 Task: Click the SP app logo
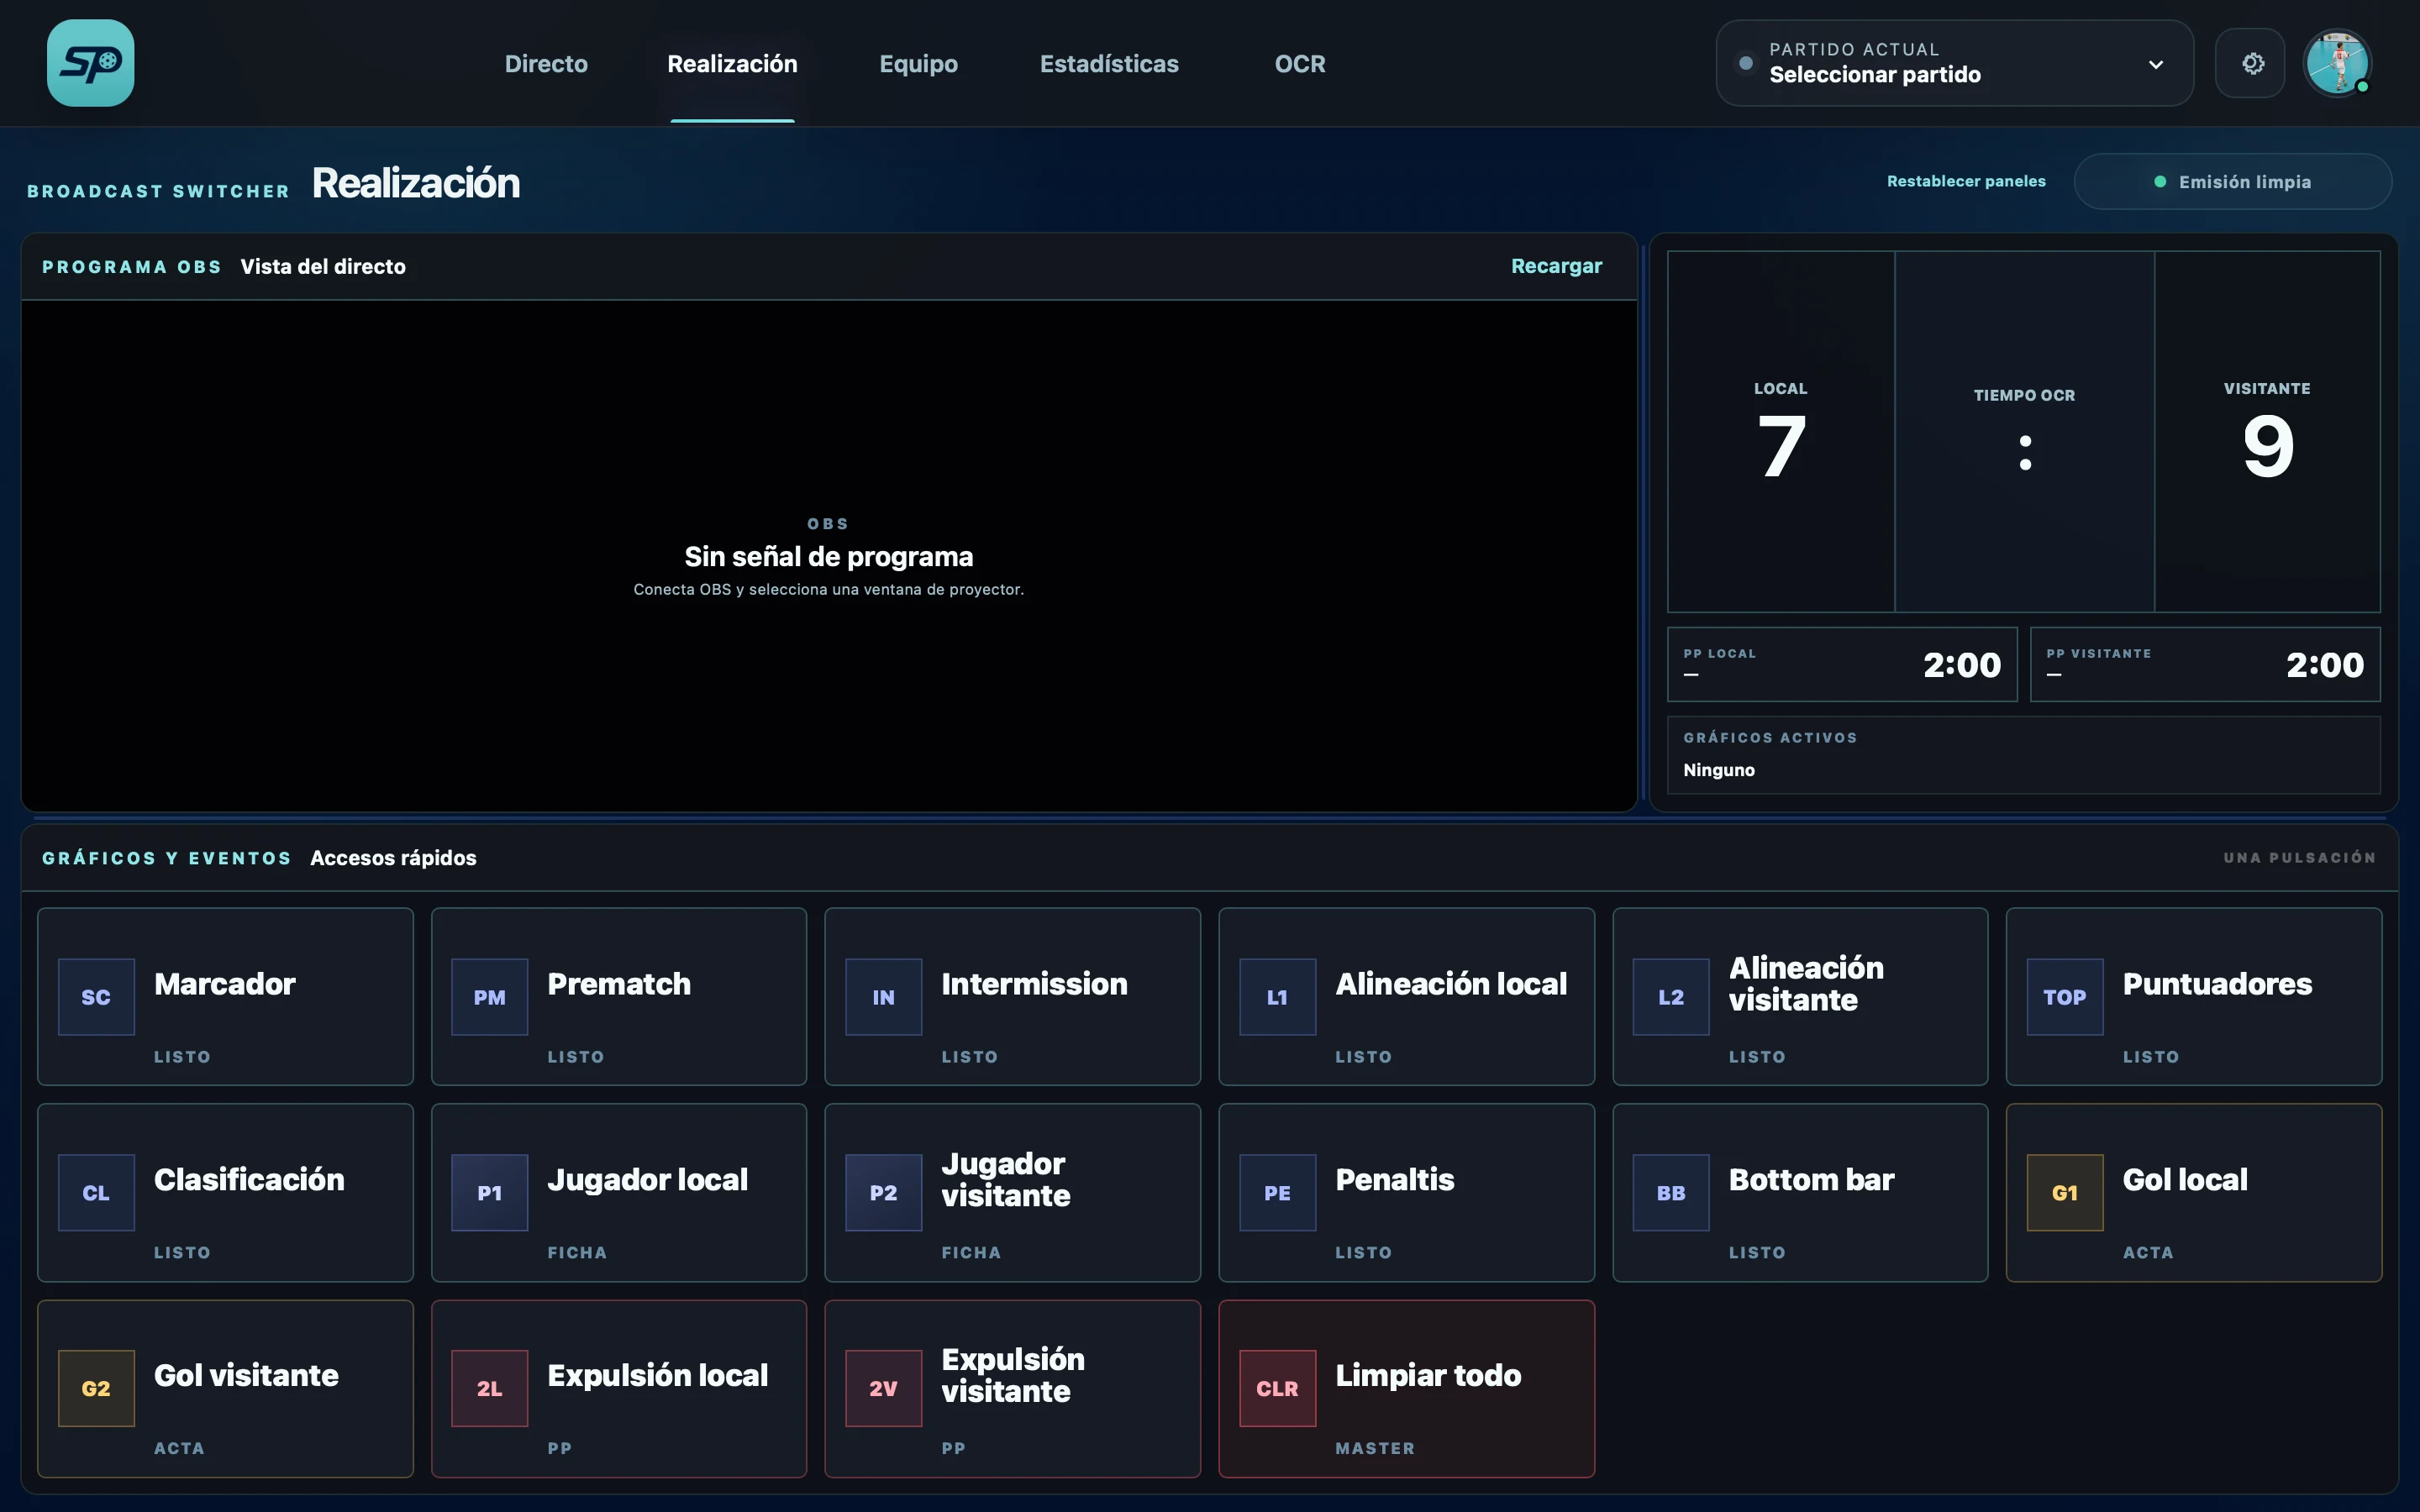[x=90, y=63]
